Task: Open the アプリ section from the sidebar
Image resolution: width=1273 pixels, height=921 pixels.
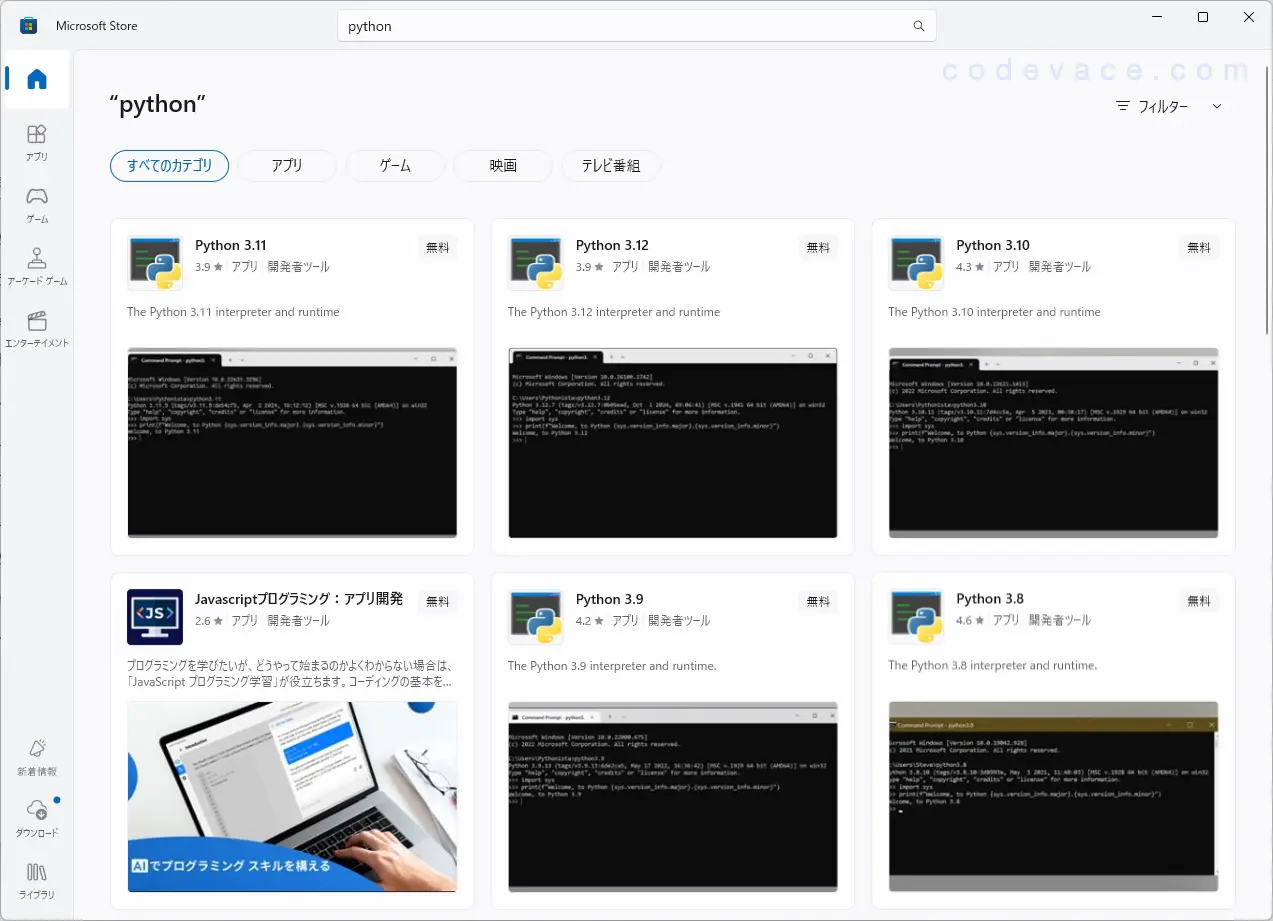Action: click(x=36, y=140)
